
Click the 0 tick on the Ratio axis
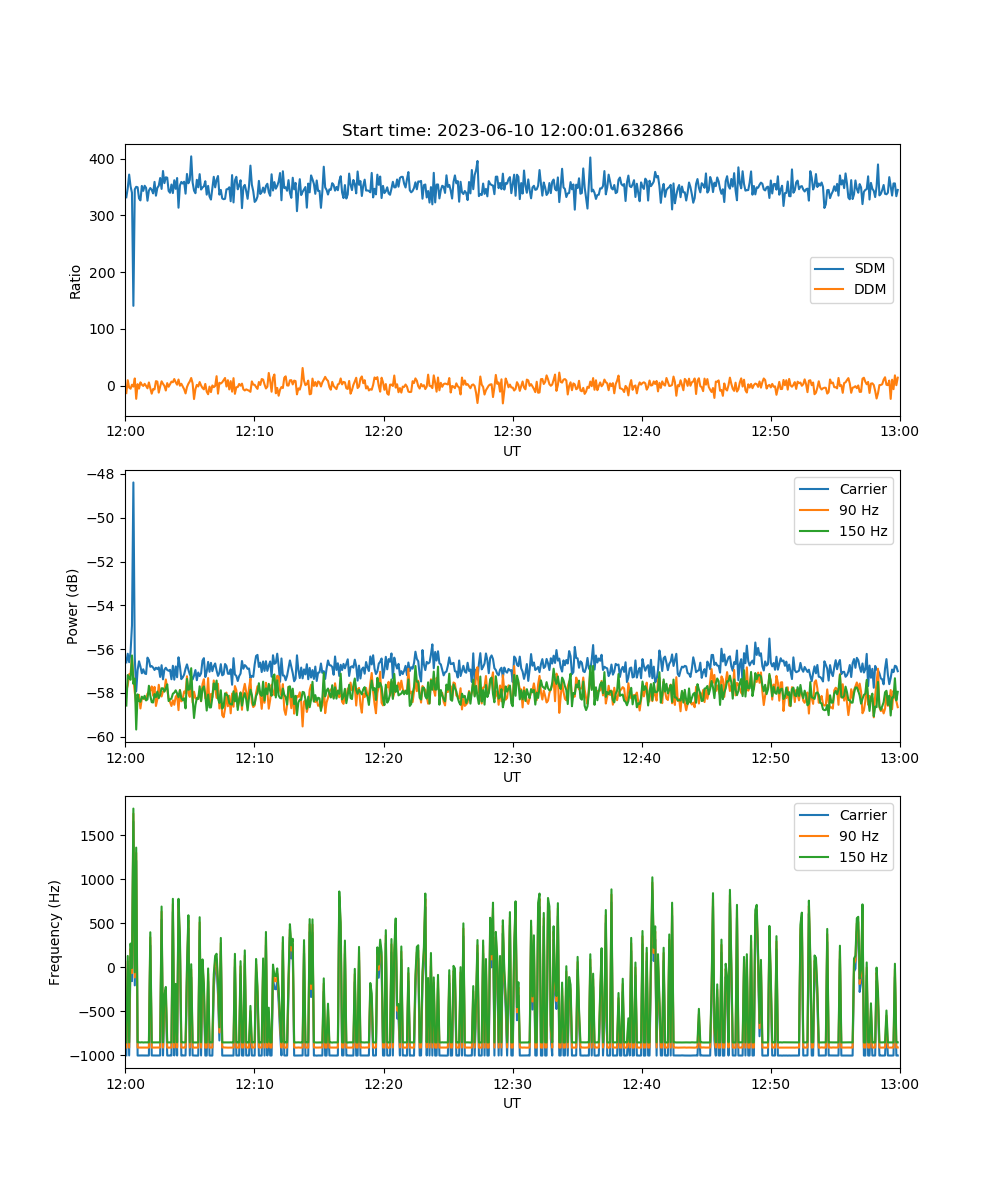(x=112, y=386)
